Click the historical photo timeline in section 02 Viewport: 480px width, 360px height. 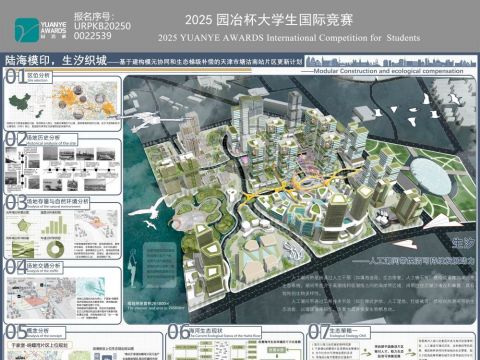point(63,169)
